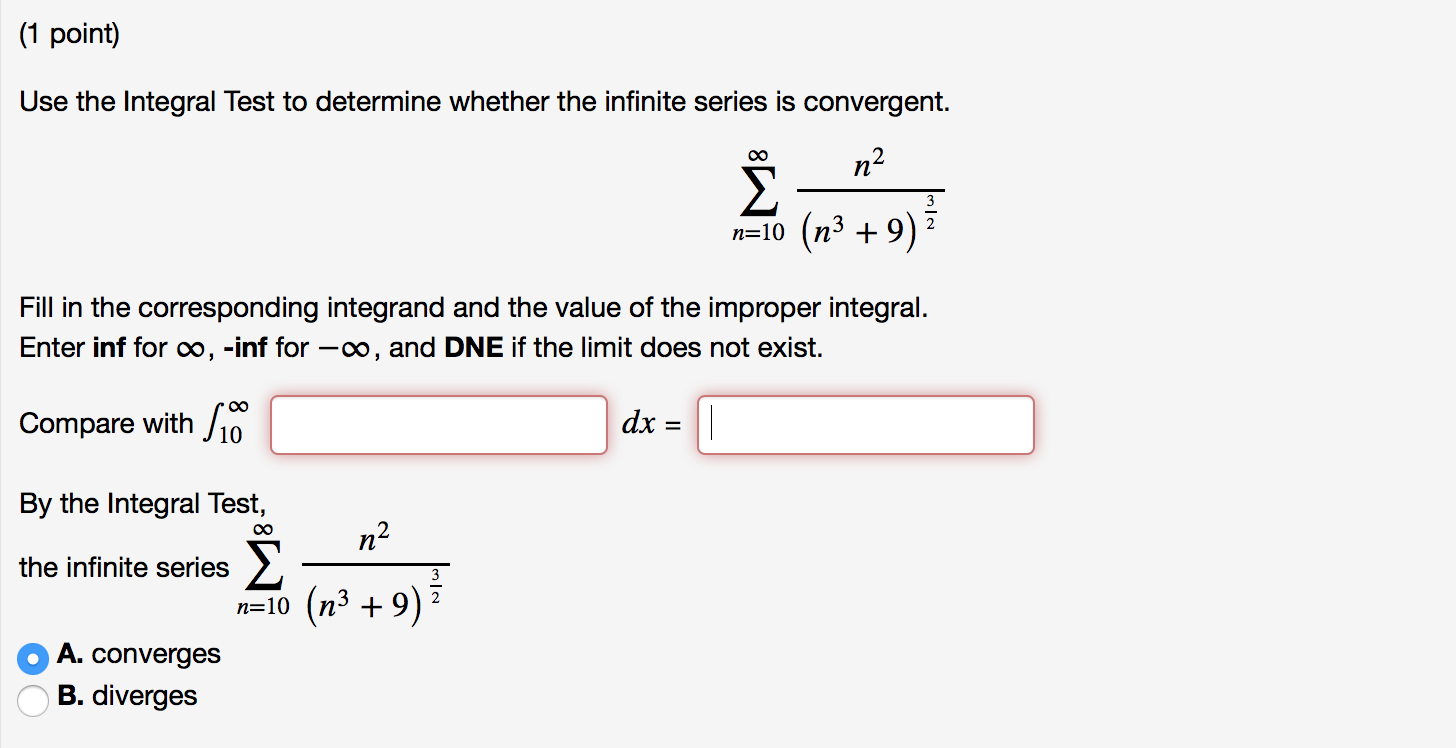Click the 'dx =' text between fields

click(x=652, y=425)
